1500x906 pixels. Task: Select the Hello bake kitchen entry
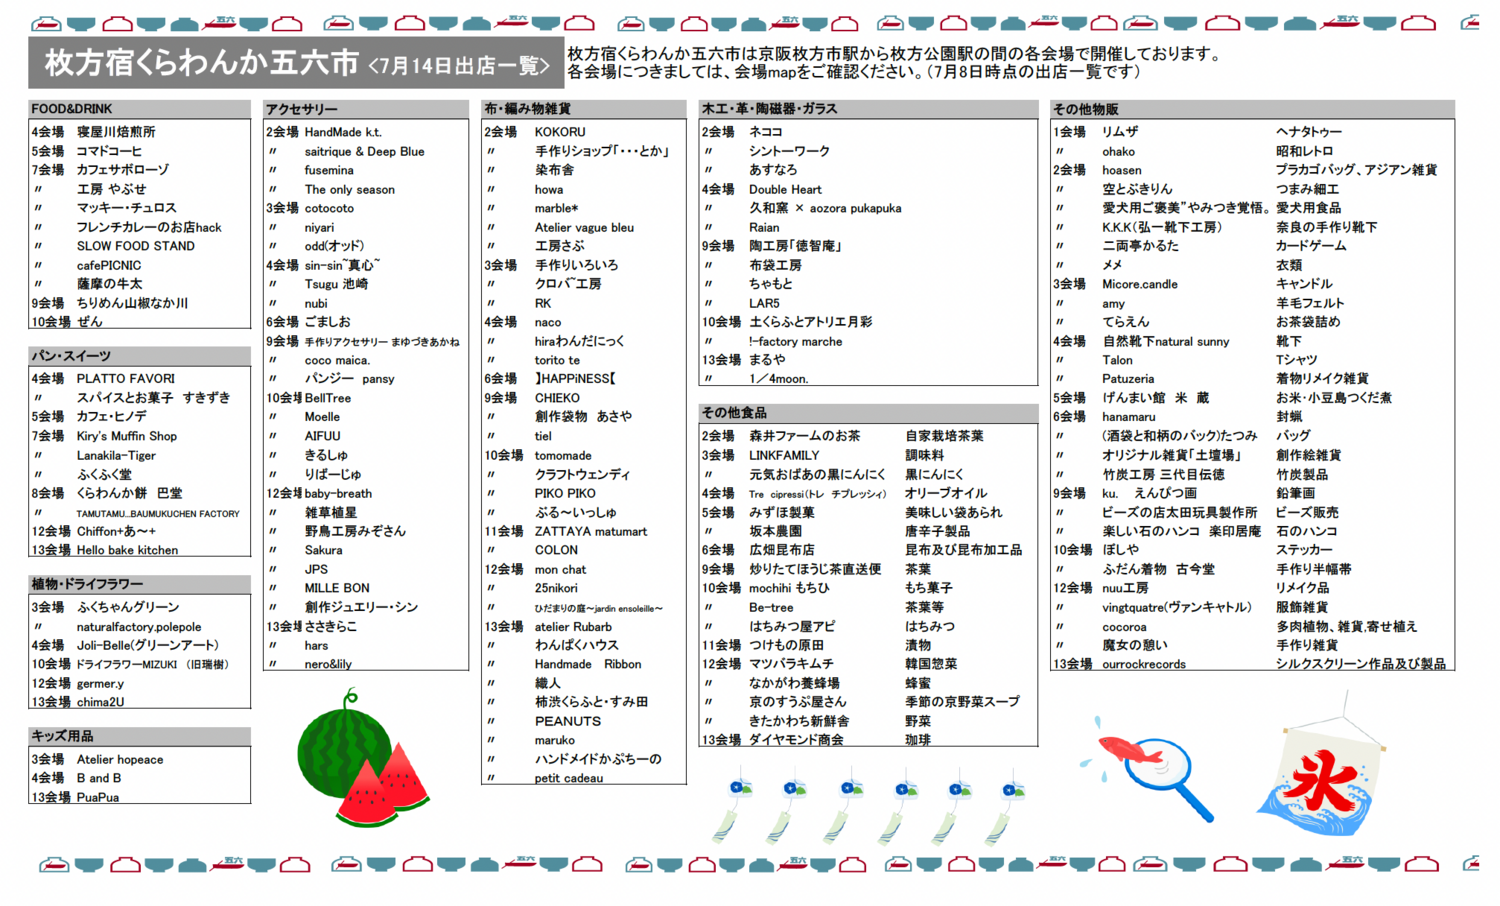pos(127,550)
